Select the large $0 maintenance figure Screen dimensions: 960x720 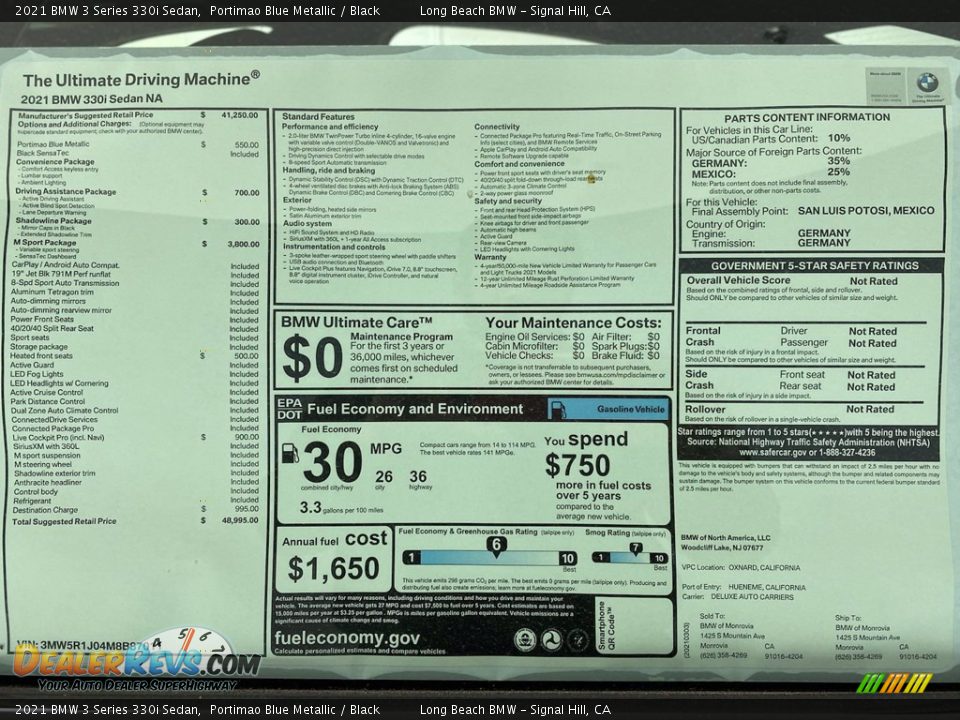click(x=312, y=358)
